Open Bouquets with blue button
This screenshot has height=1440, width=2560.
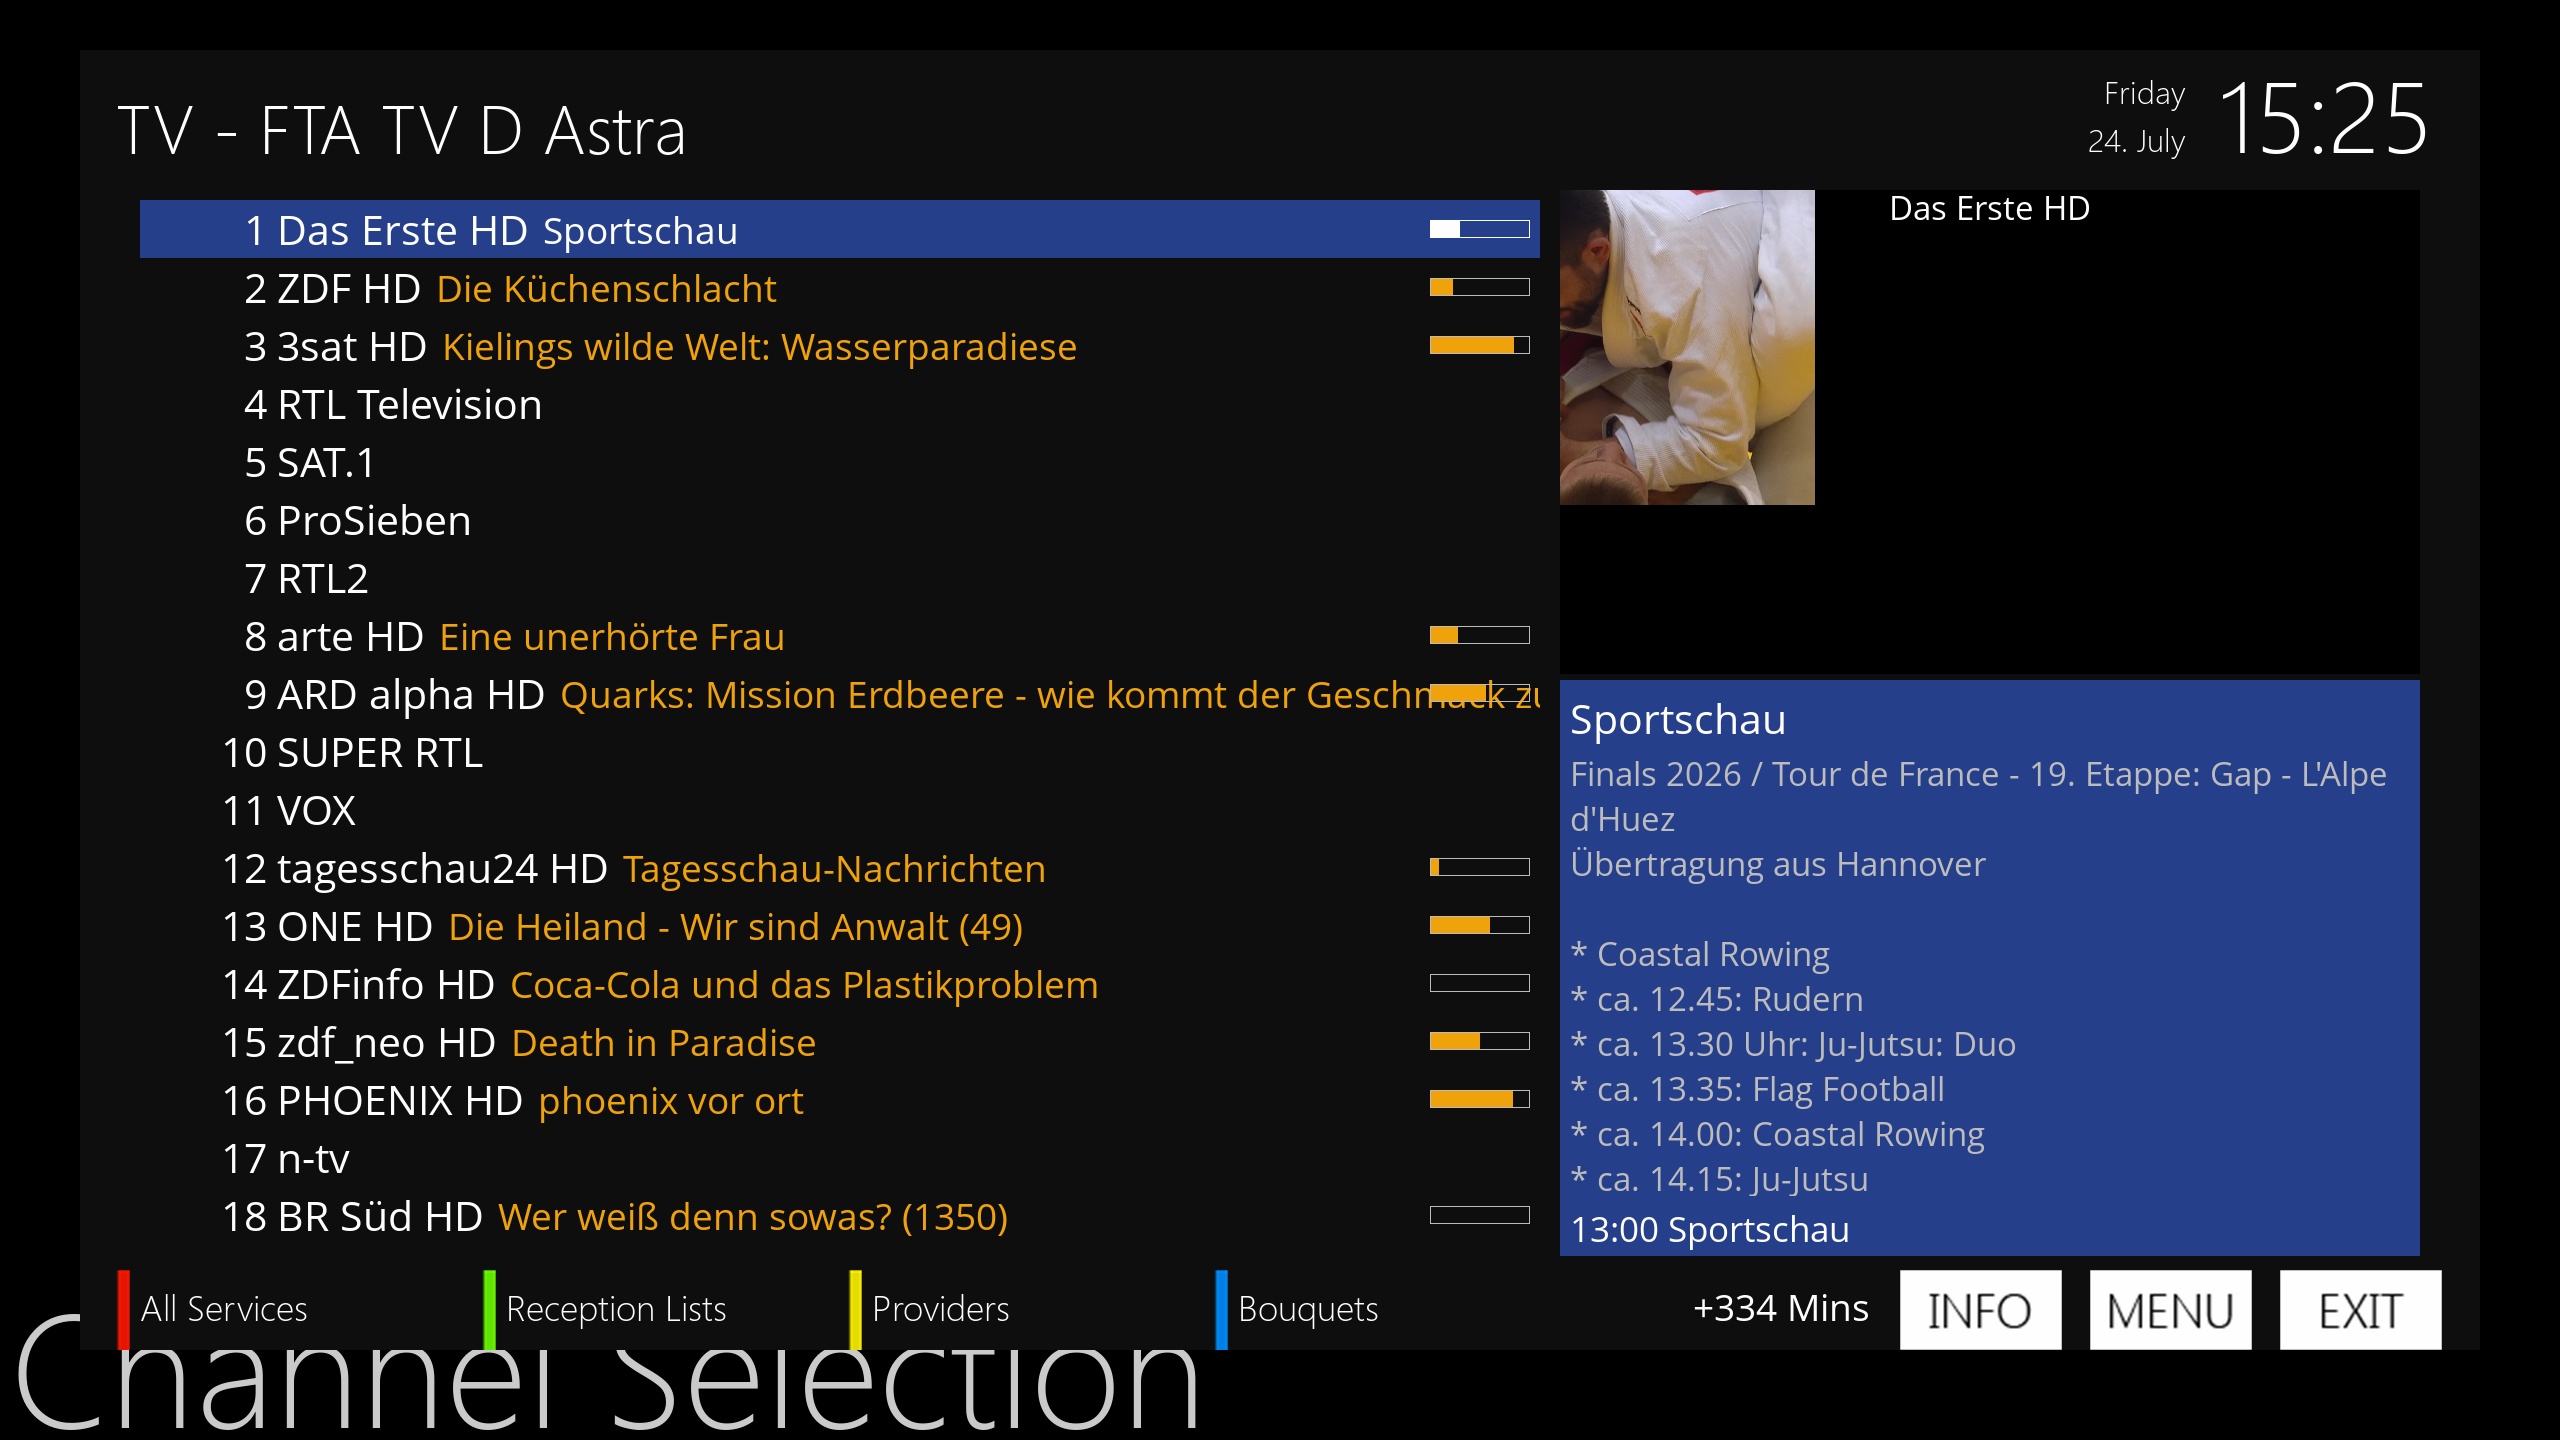[1297, 1309]
